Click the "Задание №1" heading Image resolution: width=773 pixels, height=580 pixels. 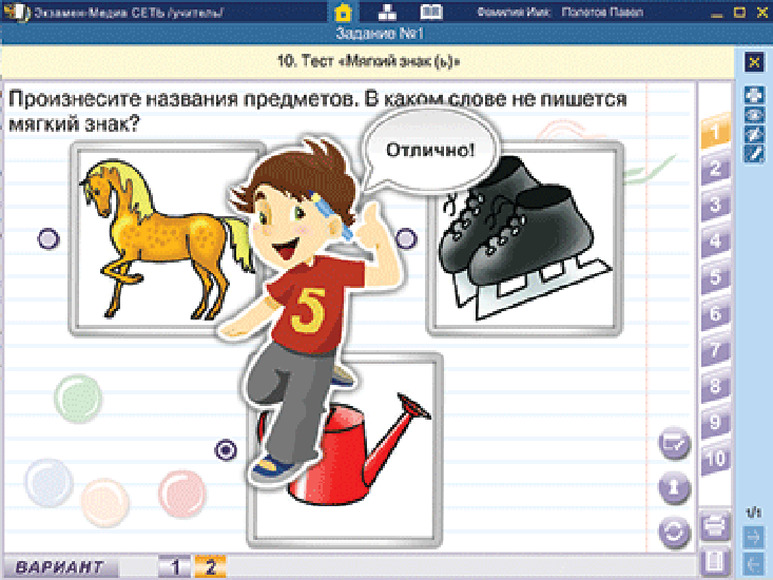pyautogui.click(x=380, y=34)
